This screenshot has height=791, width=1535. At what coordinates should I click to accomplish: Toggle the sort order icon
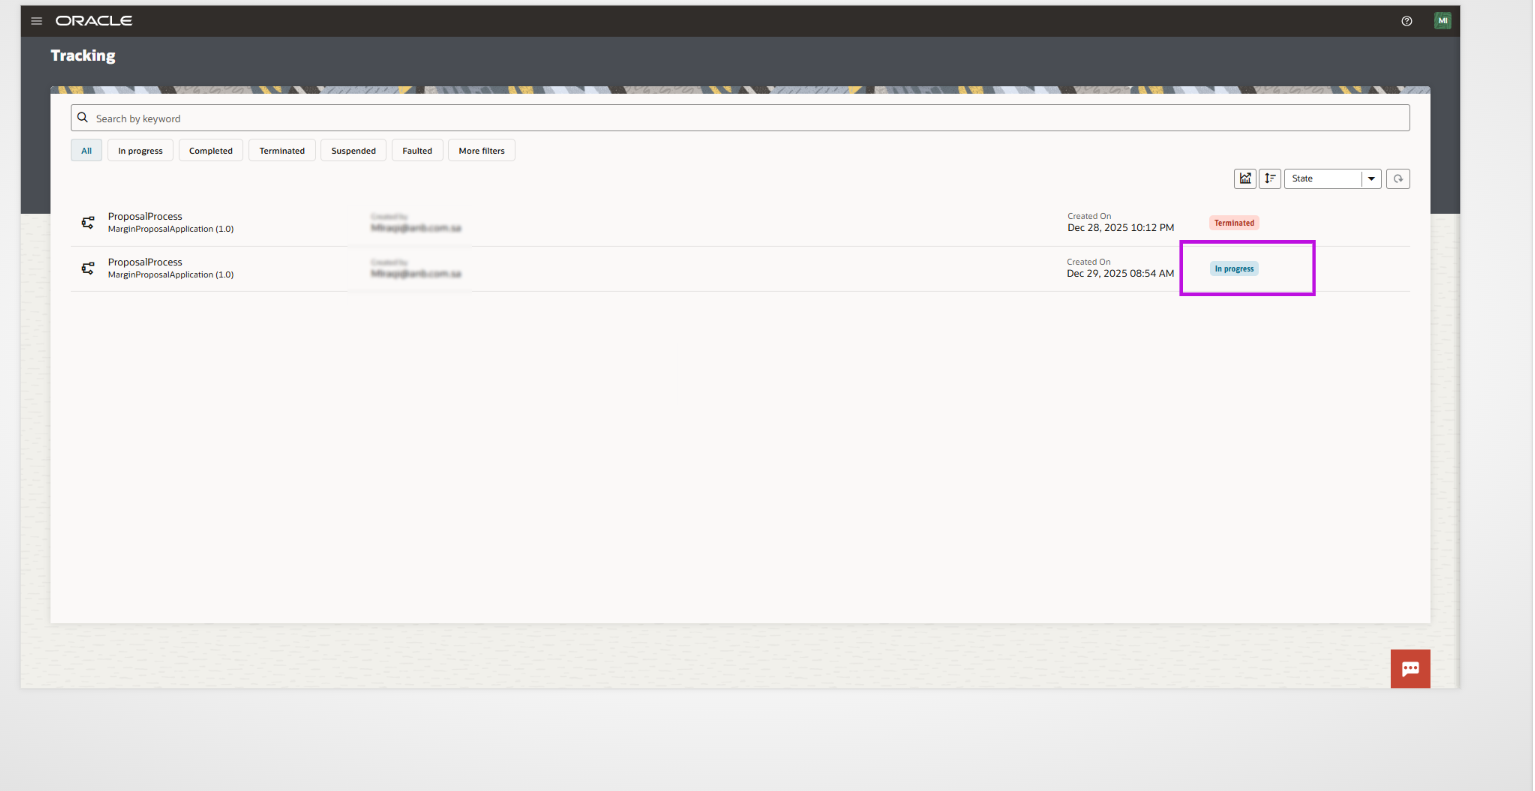[x=1270, y=179]
